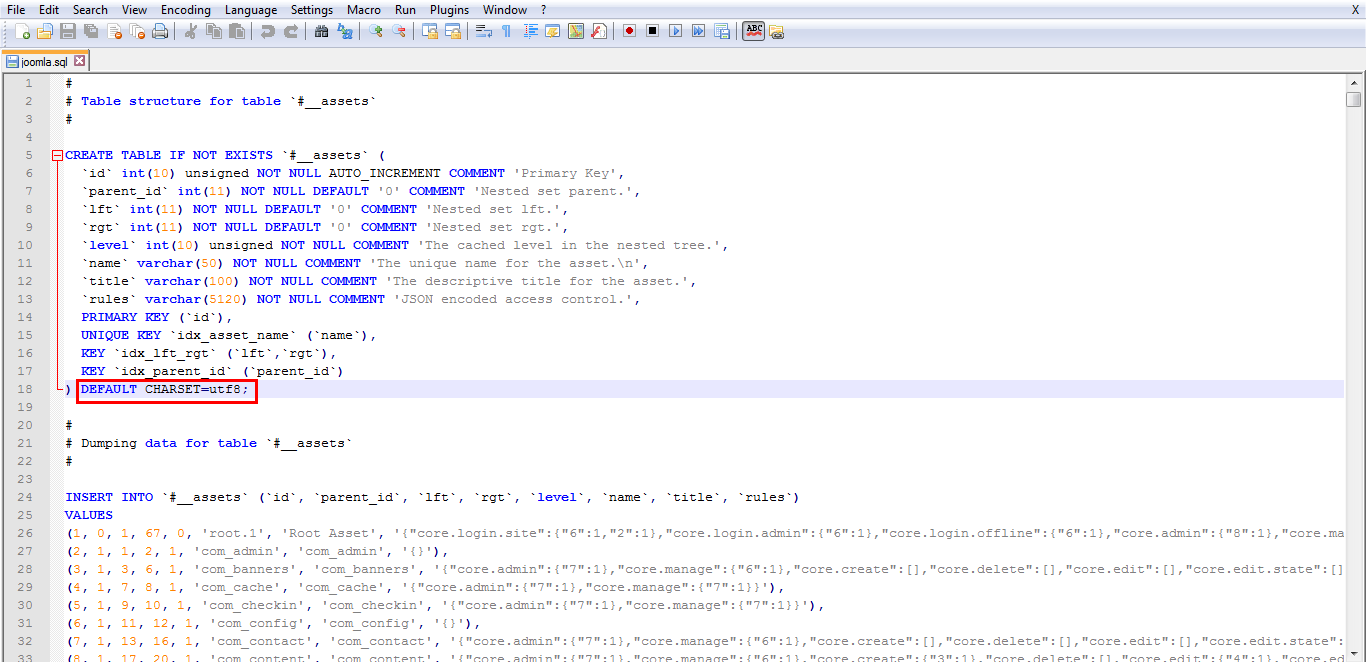Toggle show all characters paragraph icon
1366x662 pixels.
[506, 32]
